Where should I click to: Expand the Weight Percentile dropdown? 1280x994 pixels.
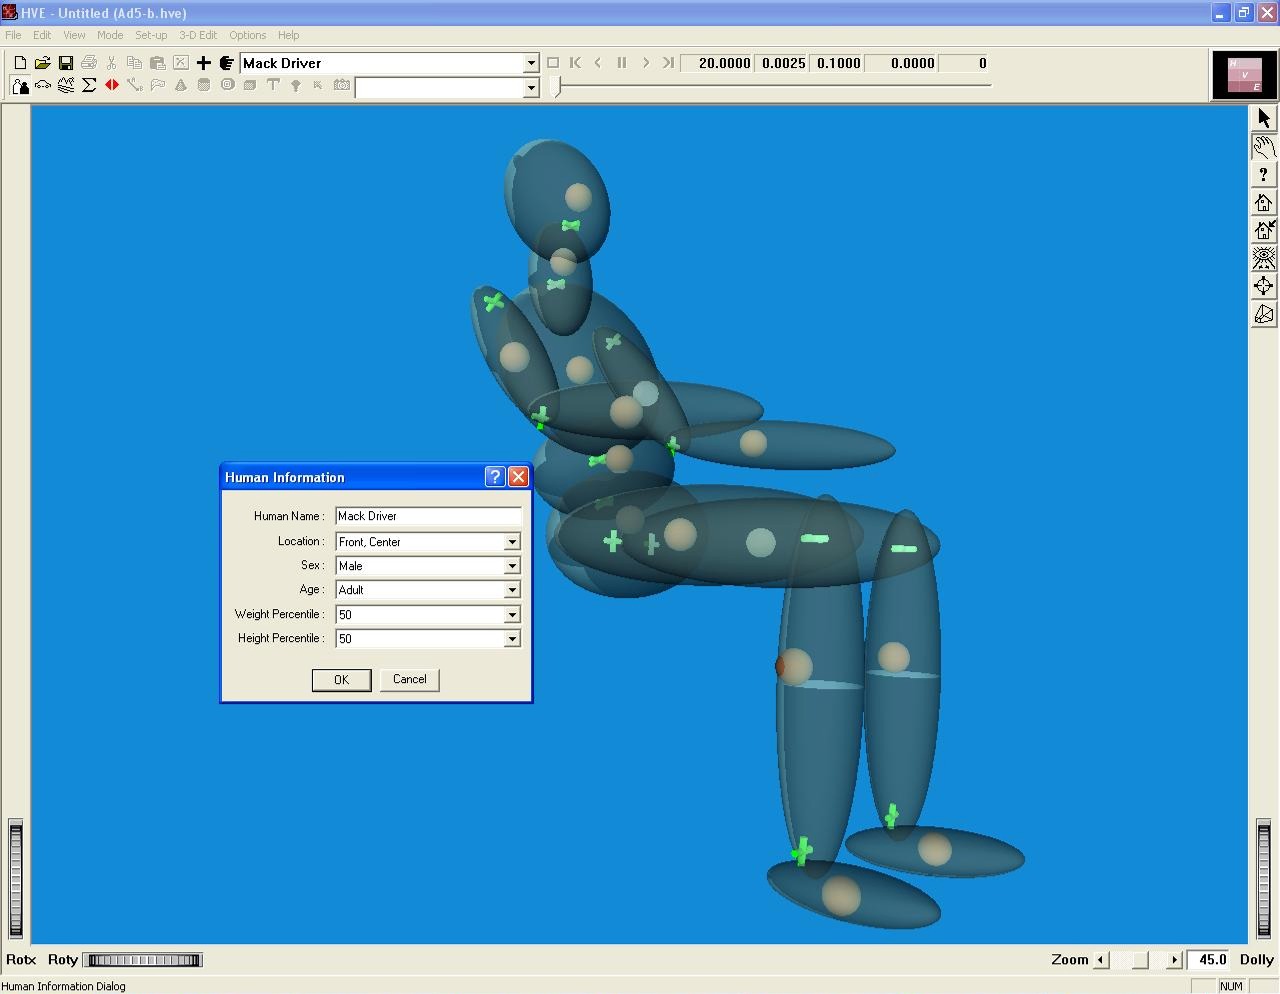[511, 615]
